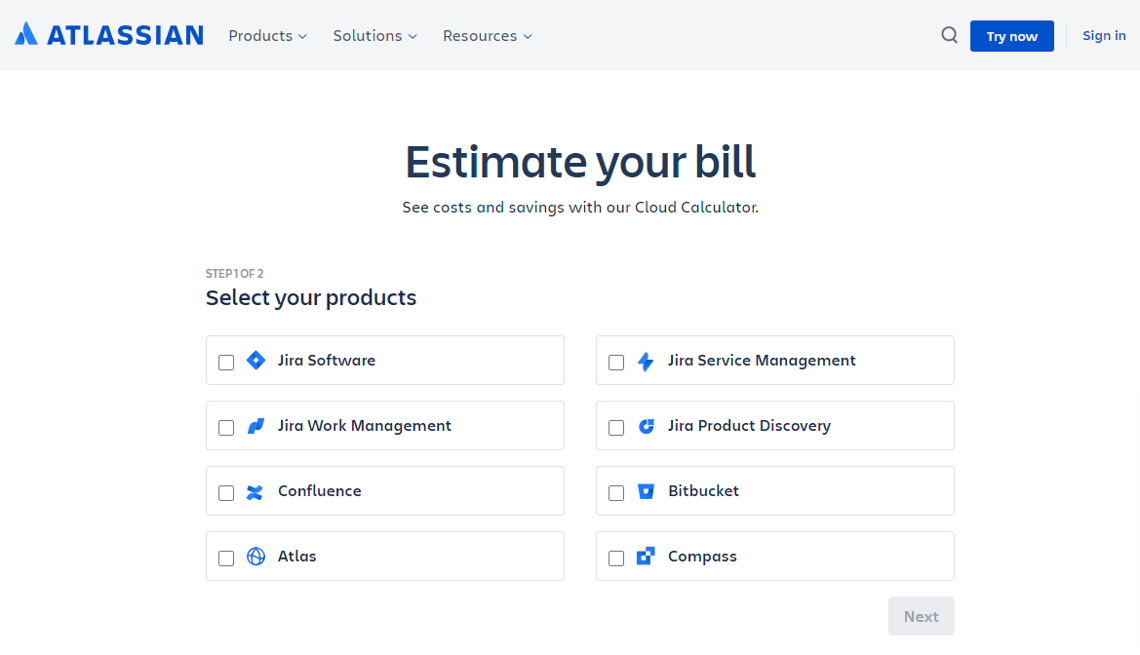Open the Products dropdown
The image size is (1140, 655).
[267, 35]
